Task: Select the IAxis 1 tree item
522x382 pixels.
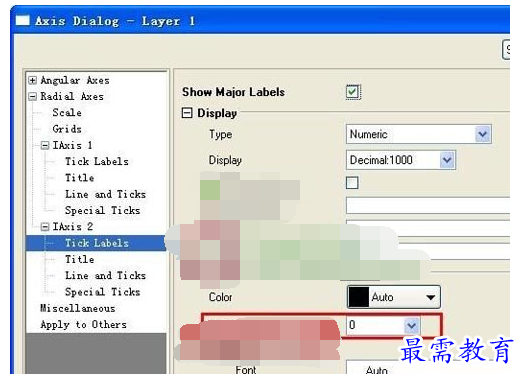Action: [72, 145]
